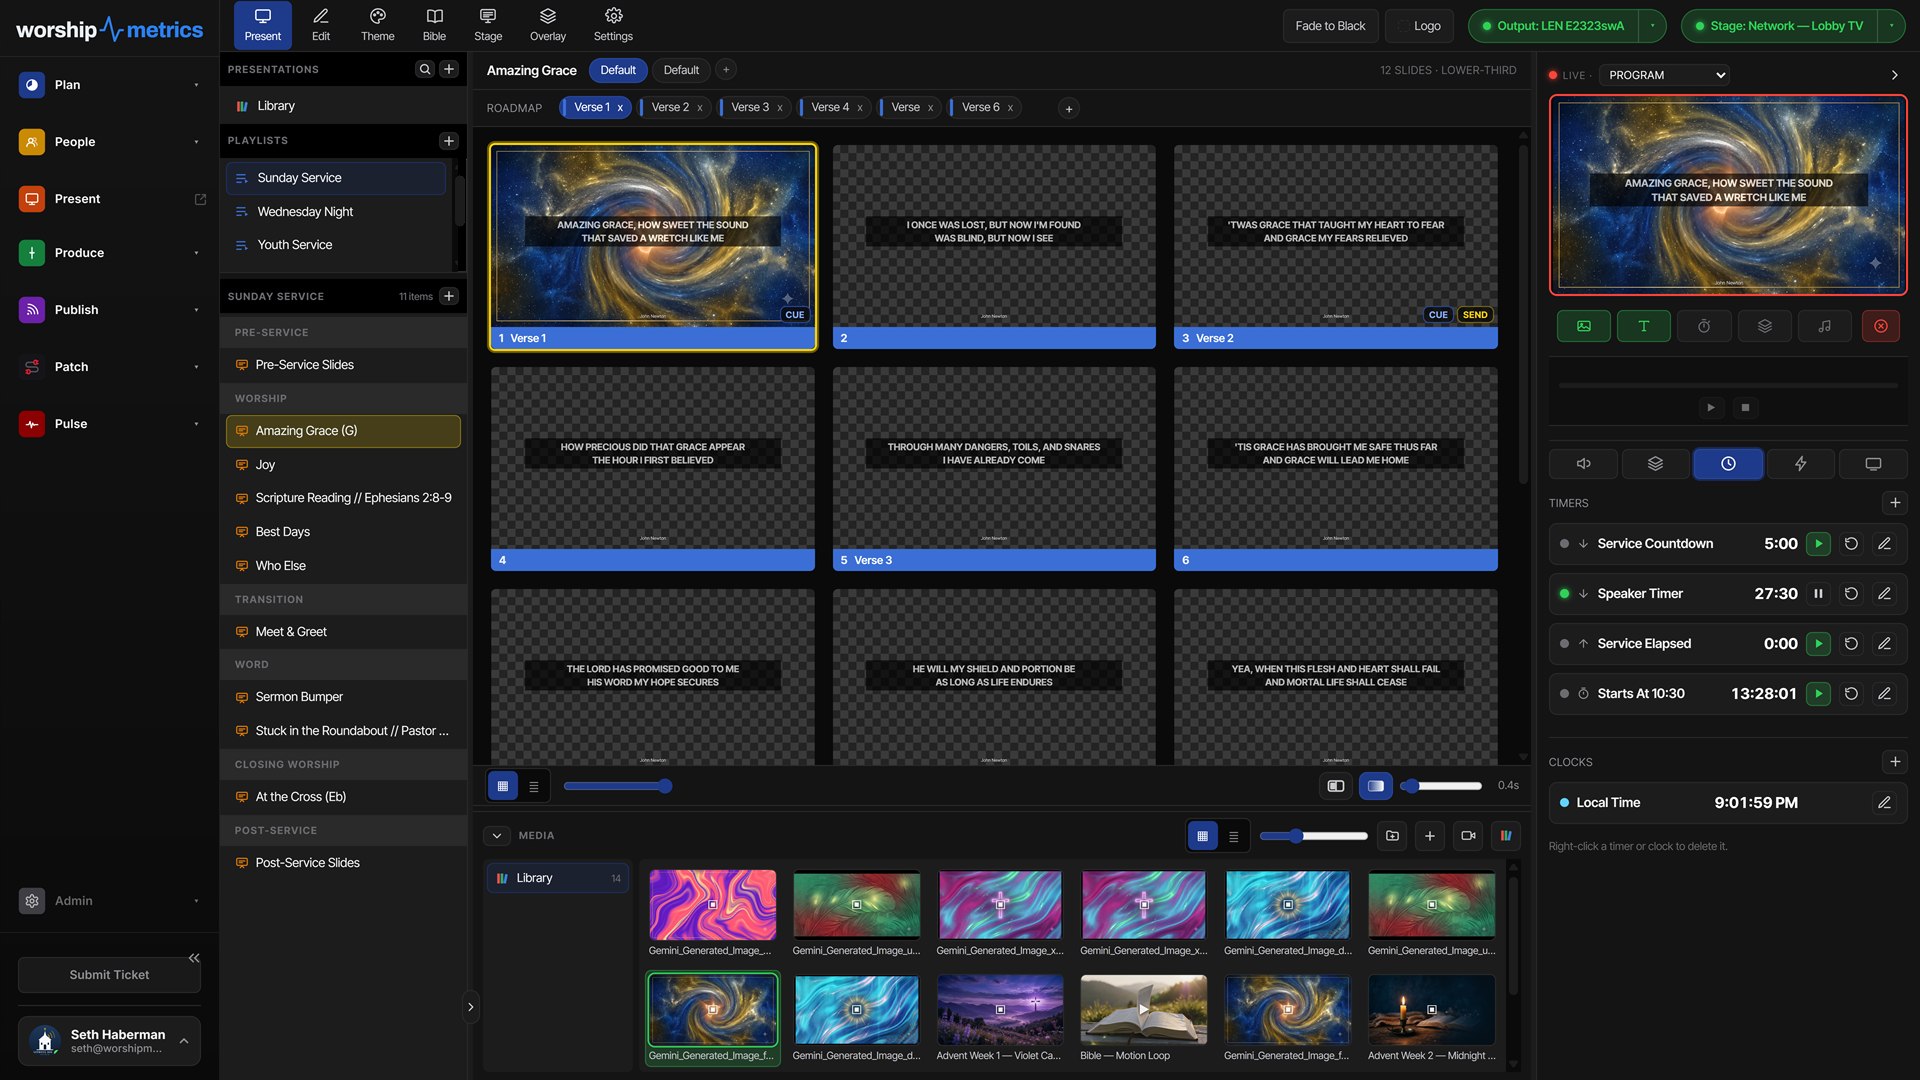The width and height of the screenshot is (1920, 1080).
Task: Expand the Output LEN E2323swA dropdown arrow
Action: click(x=1652, y=26)
